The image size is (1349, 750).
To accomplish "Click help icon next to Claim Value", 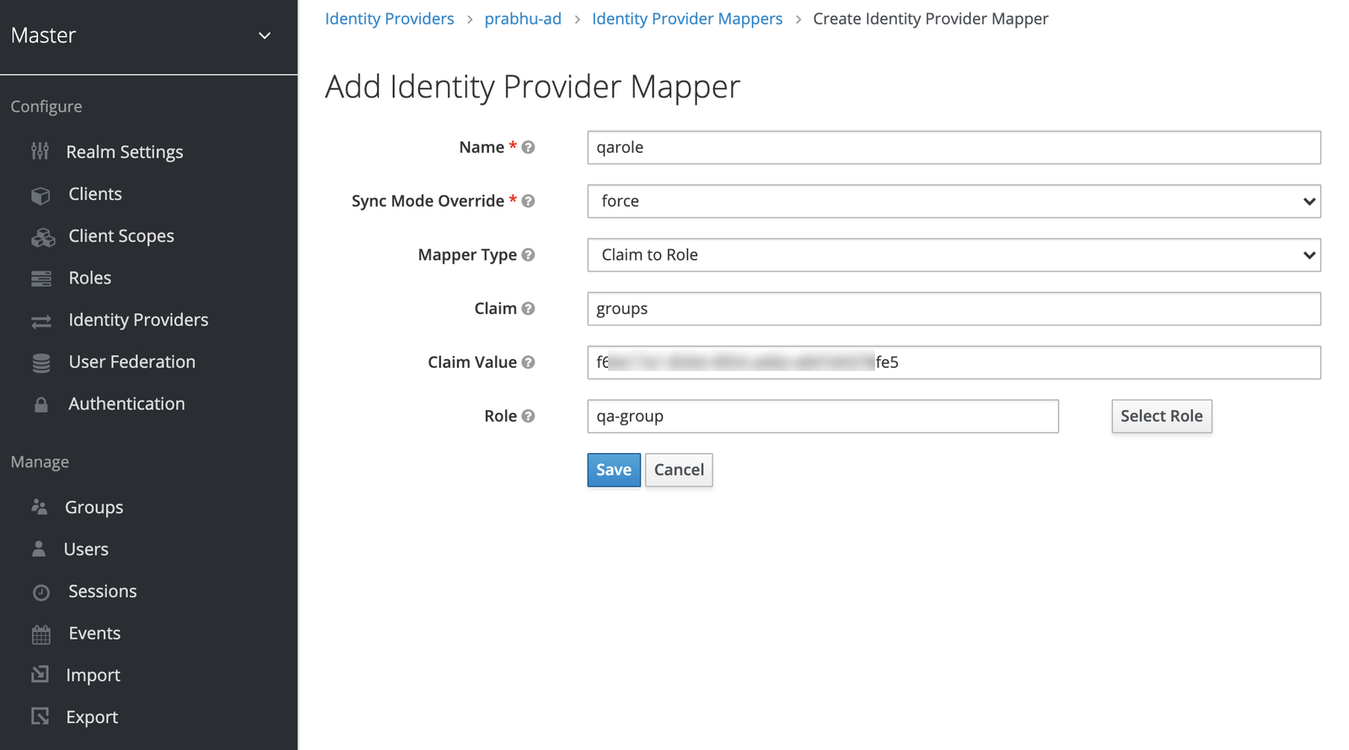I will [528, 362].
